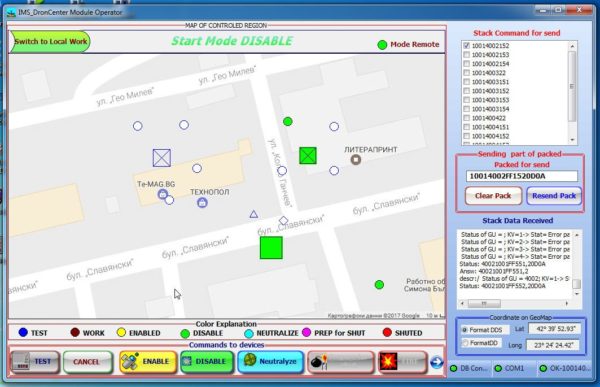Image resolution: width=600 pixels, height=387 pixels.
Task: Click Stack Data Received scroll-down arrow
Action: pyautogui.click(x=576, y=294)
